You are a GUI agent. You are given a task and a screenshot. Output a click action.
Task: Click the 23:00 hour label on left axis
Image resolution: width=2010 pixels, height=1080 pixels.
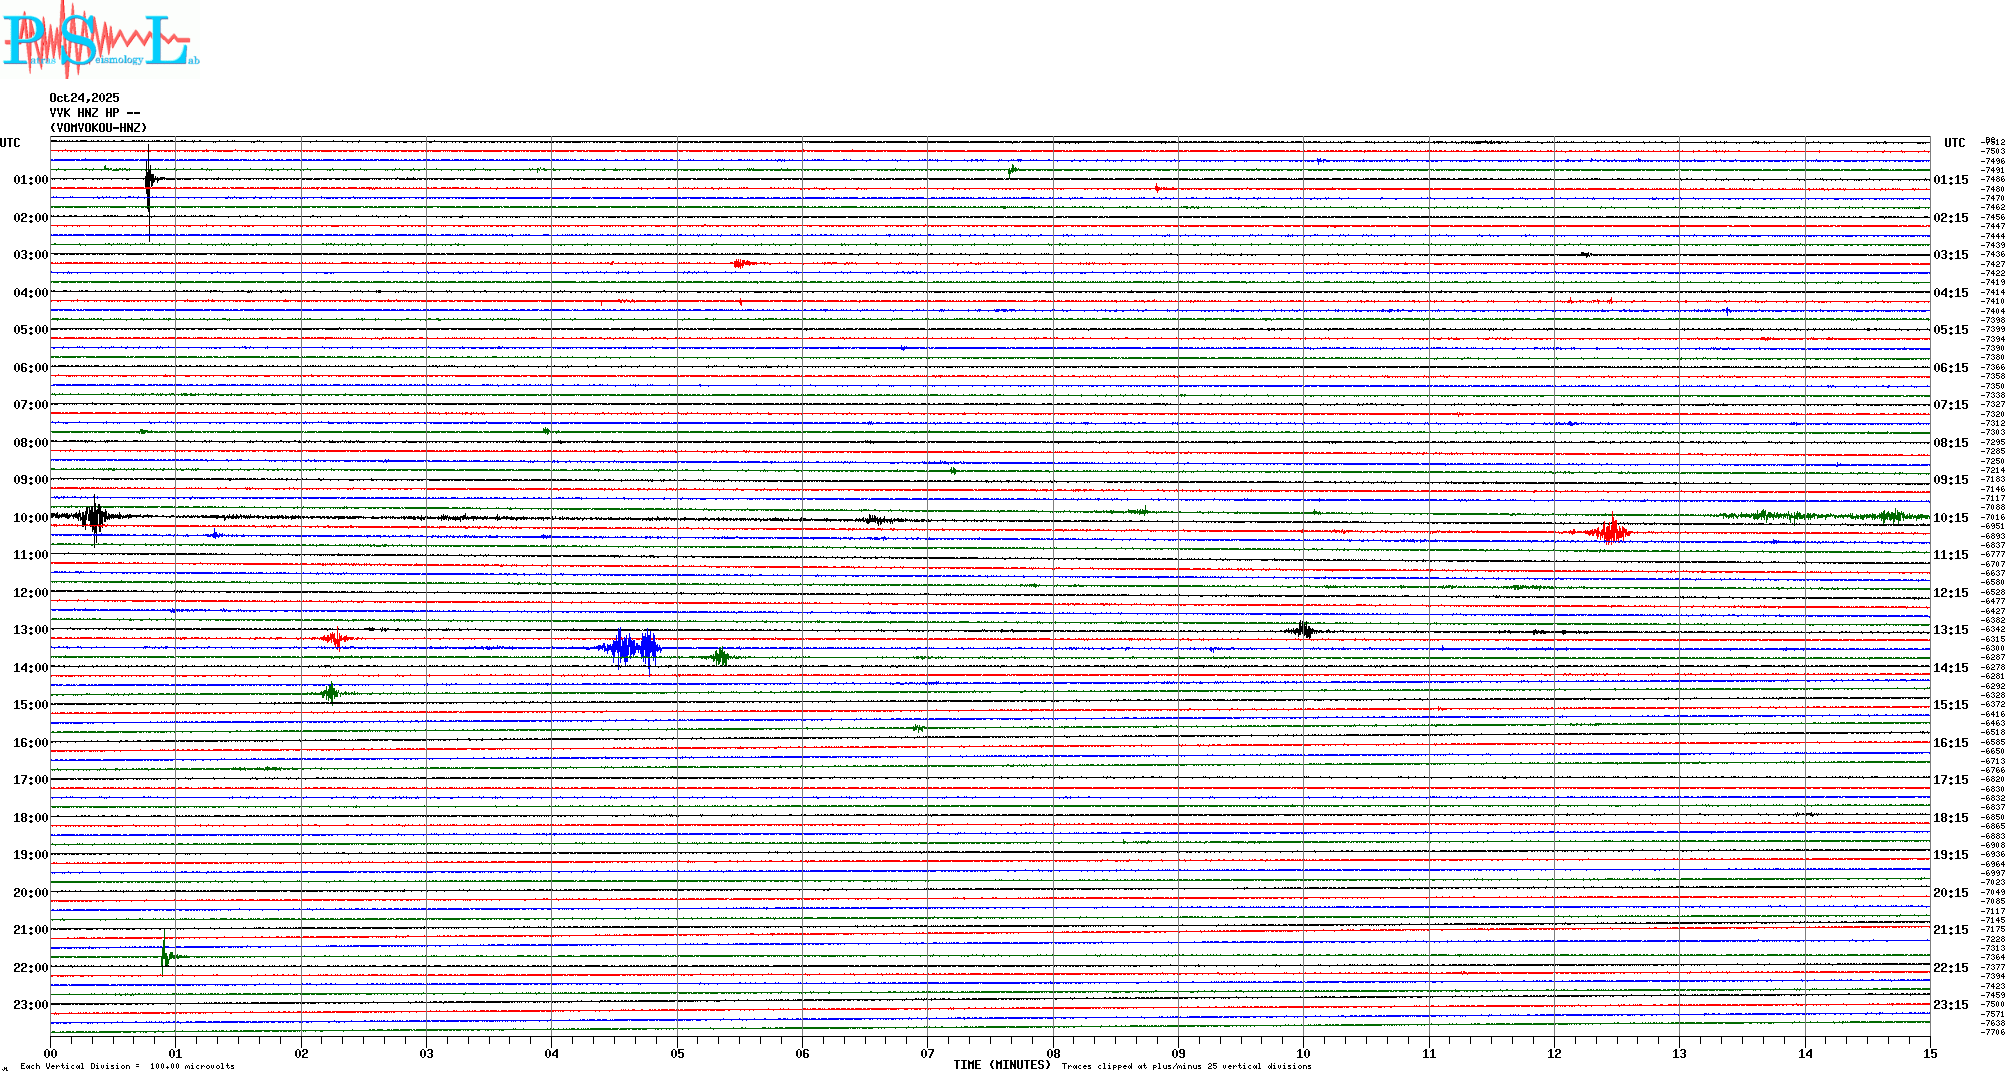tap(30, 1005)
